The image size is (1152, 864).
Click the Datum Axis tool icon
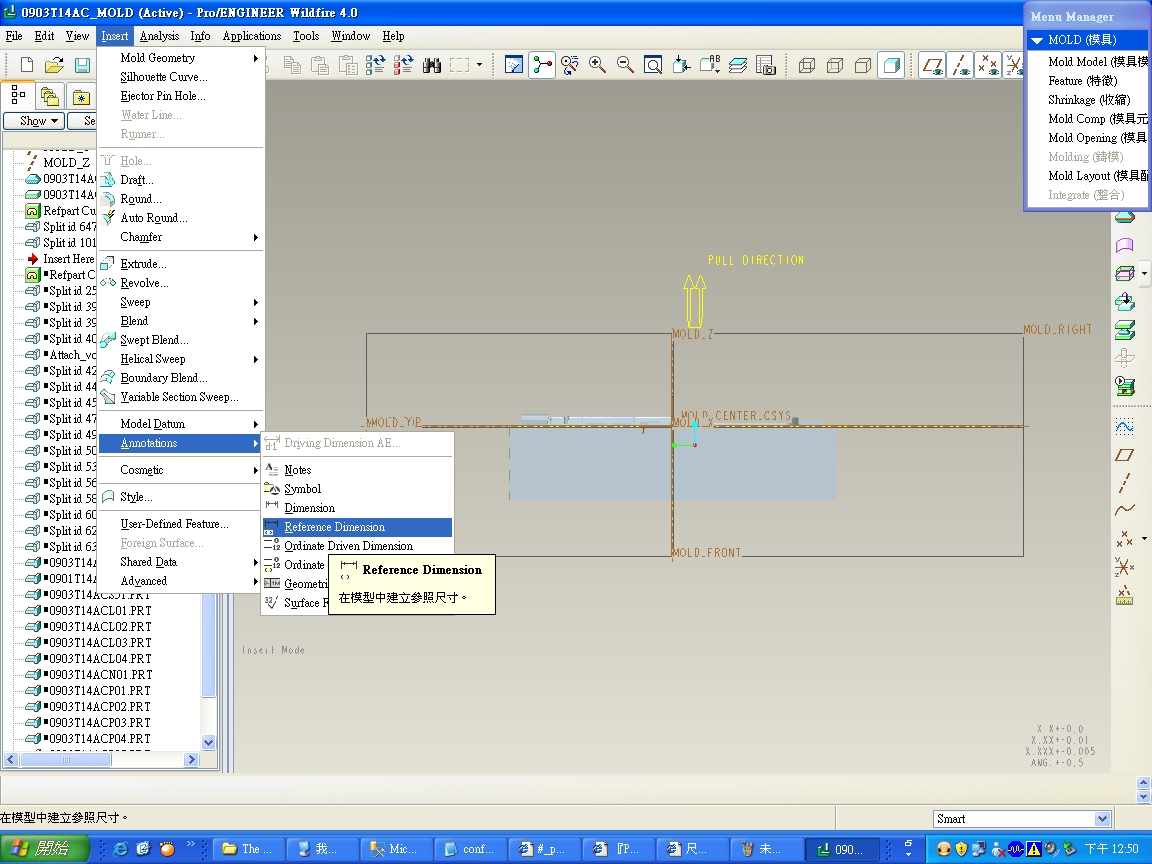1124,483
